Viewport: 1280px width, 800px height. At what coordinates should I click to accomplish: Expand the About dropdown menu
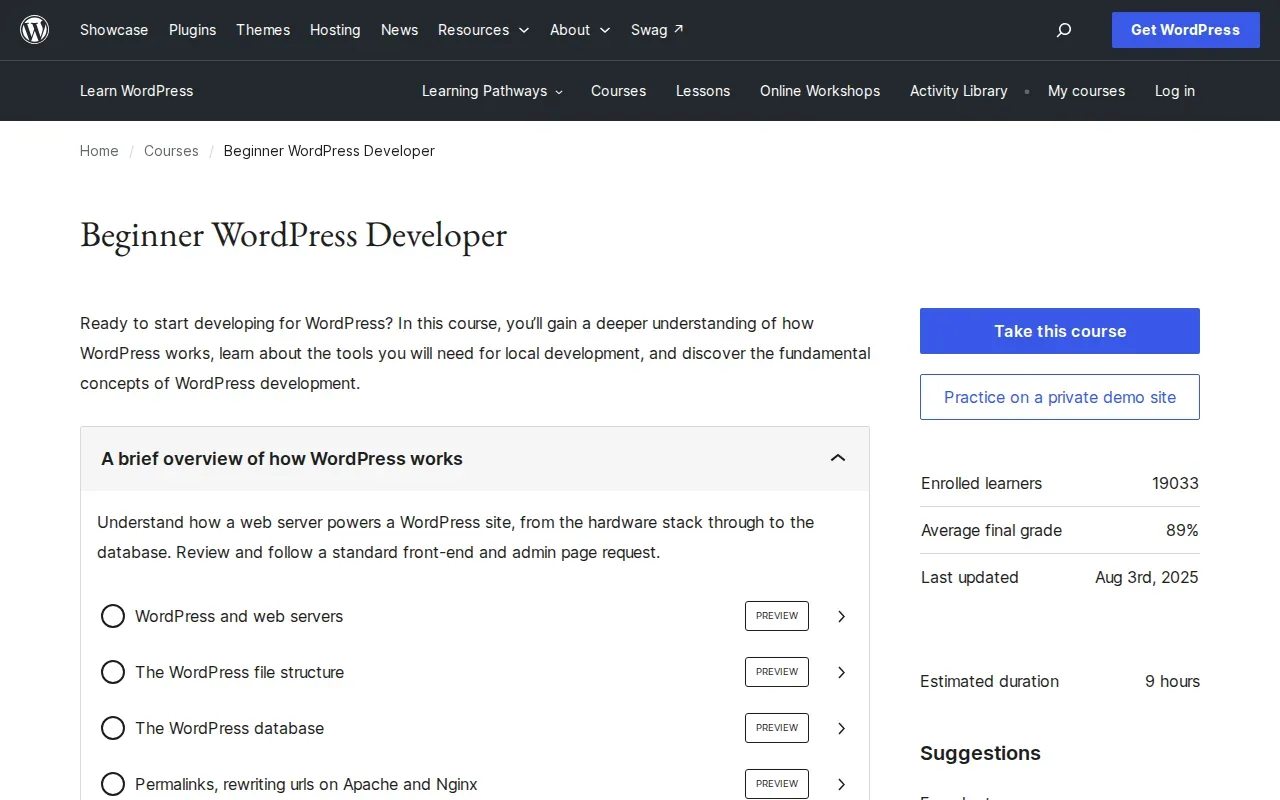tap(580, 30)
